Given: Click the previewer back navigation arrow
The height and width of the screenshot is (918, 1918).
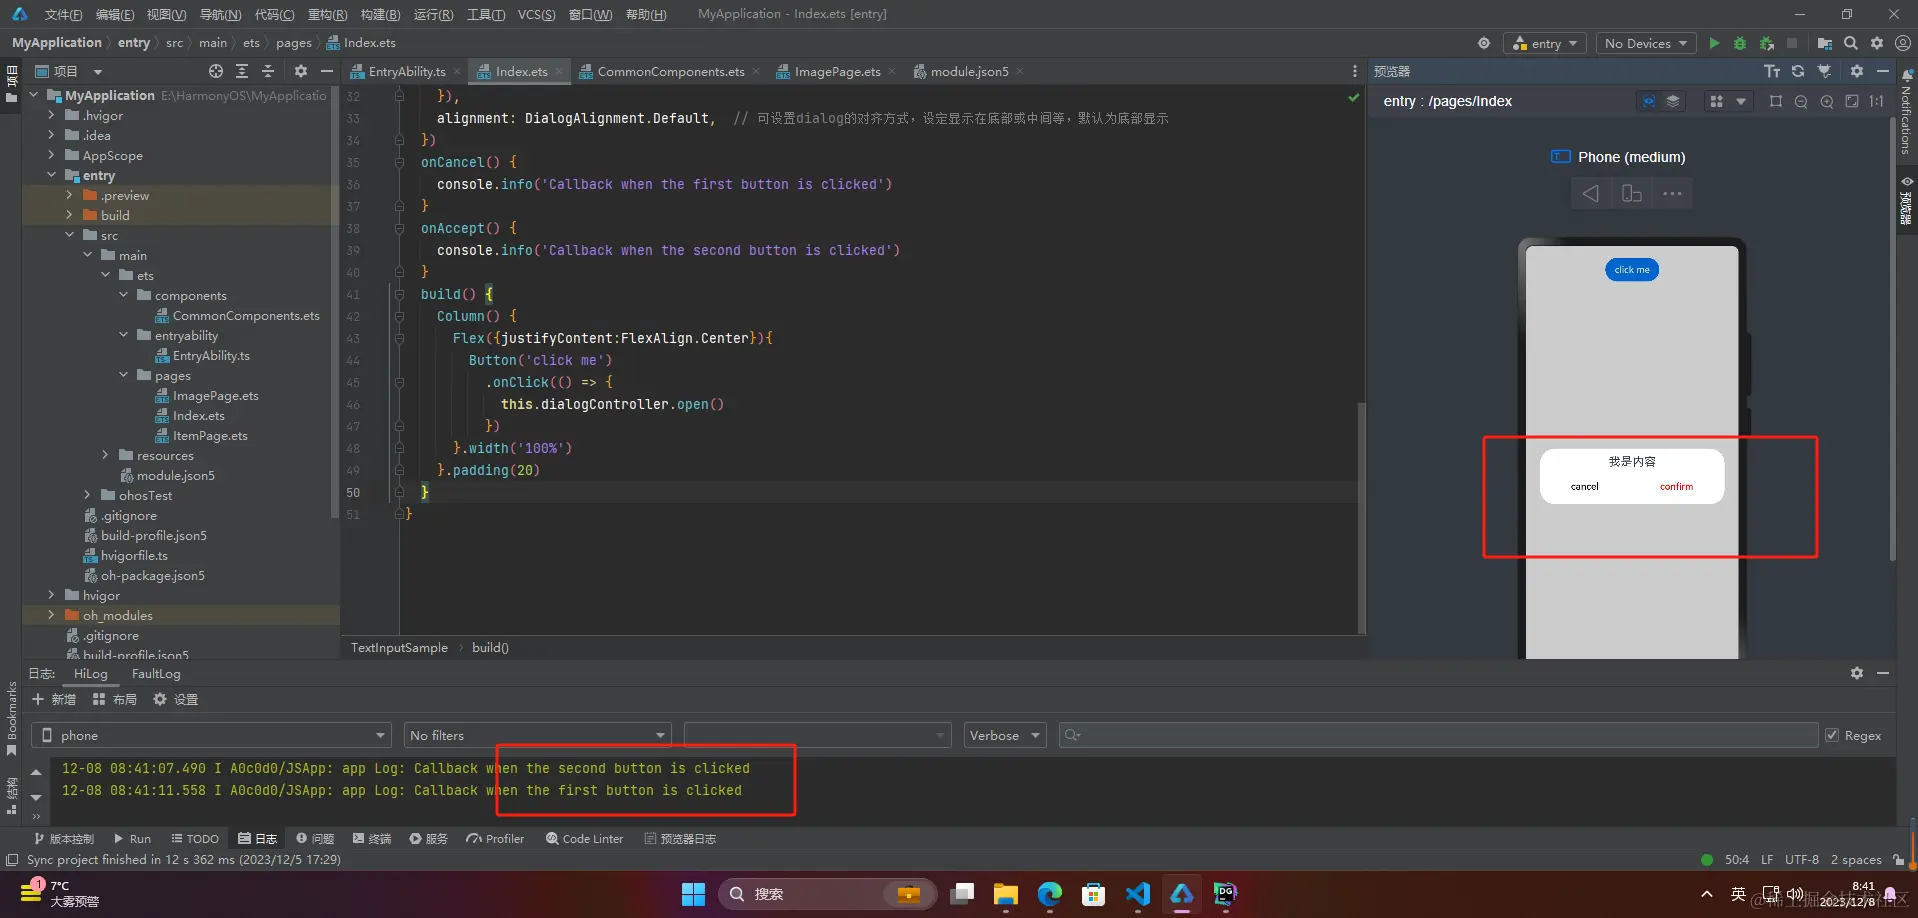Looking at the screenshot, I should pyautogui.click(x=1590, y=193).
